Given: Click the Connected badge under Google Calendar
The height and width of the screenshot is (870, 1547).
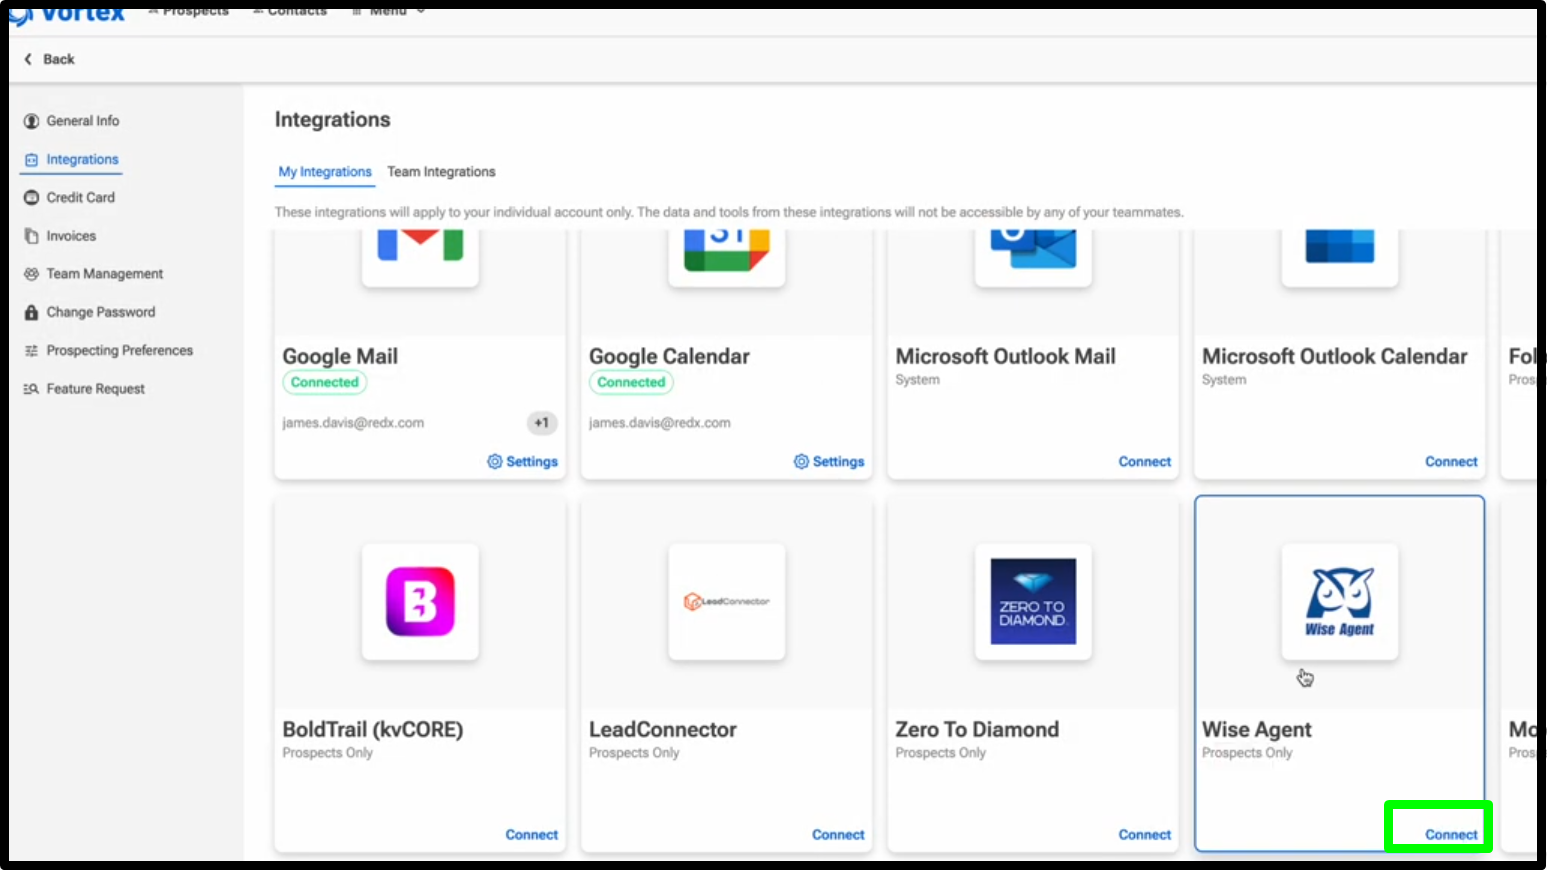Looking at the screenshot, I should coord(631,382).
